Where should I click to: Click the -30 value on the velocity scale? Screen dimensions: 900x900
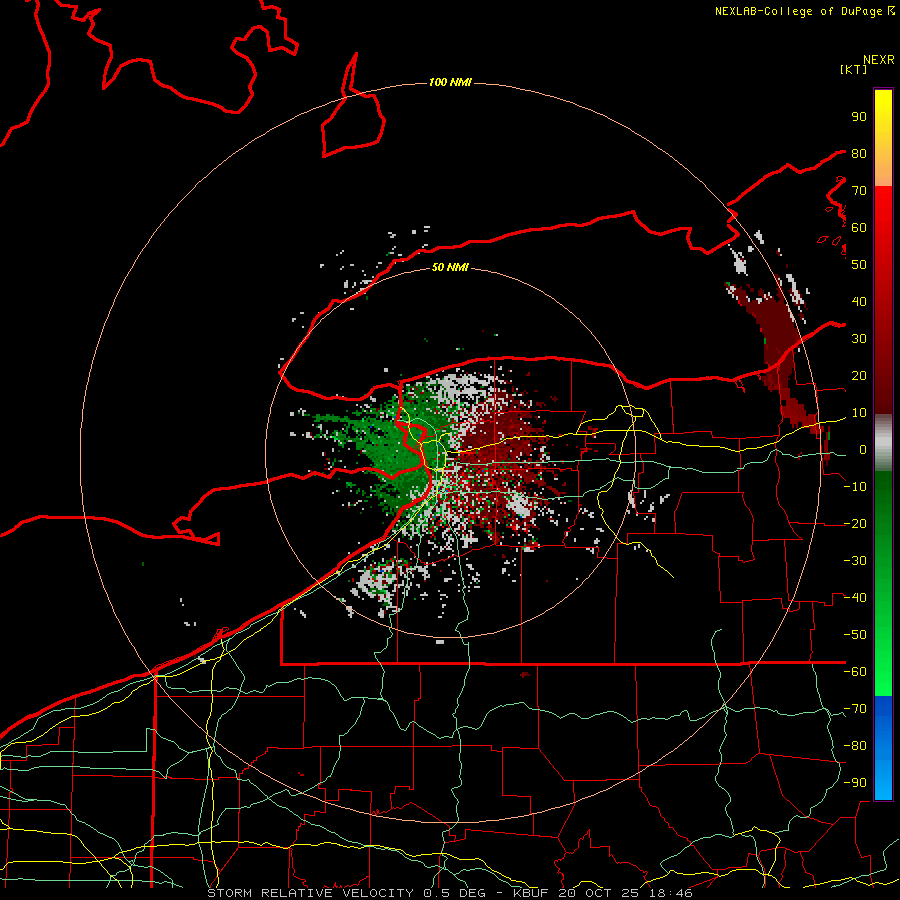point(855,561)
